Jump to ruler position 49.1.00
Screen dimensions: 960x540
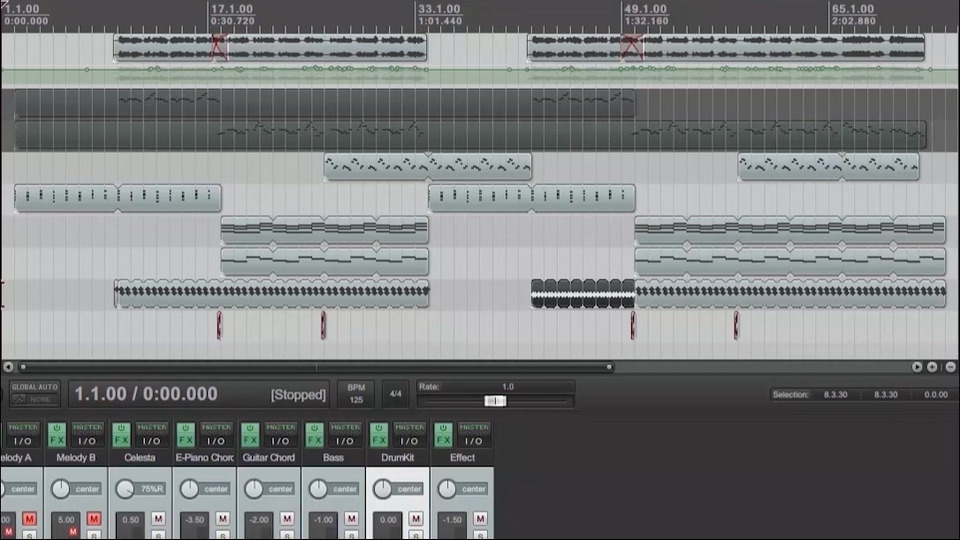(x=645, y=9)
